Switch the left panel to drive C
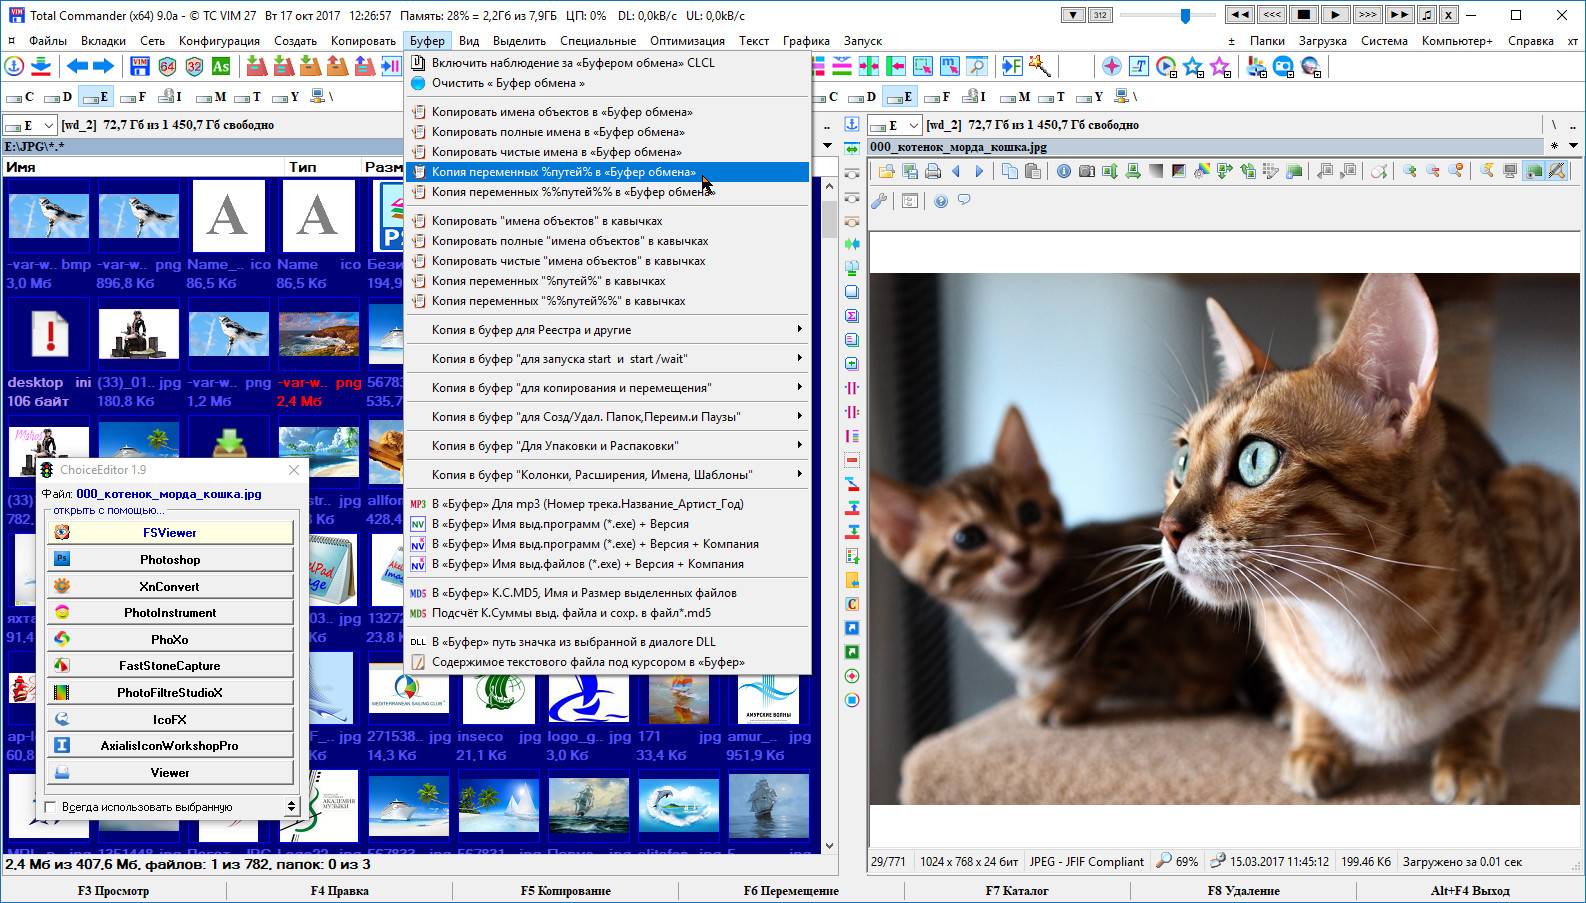The image size is (1586, 903). (20, 97)
